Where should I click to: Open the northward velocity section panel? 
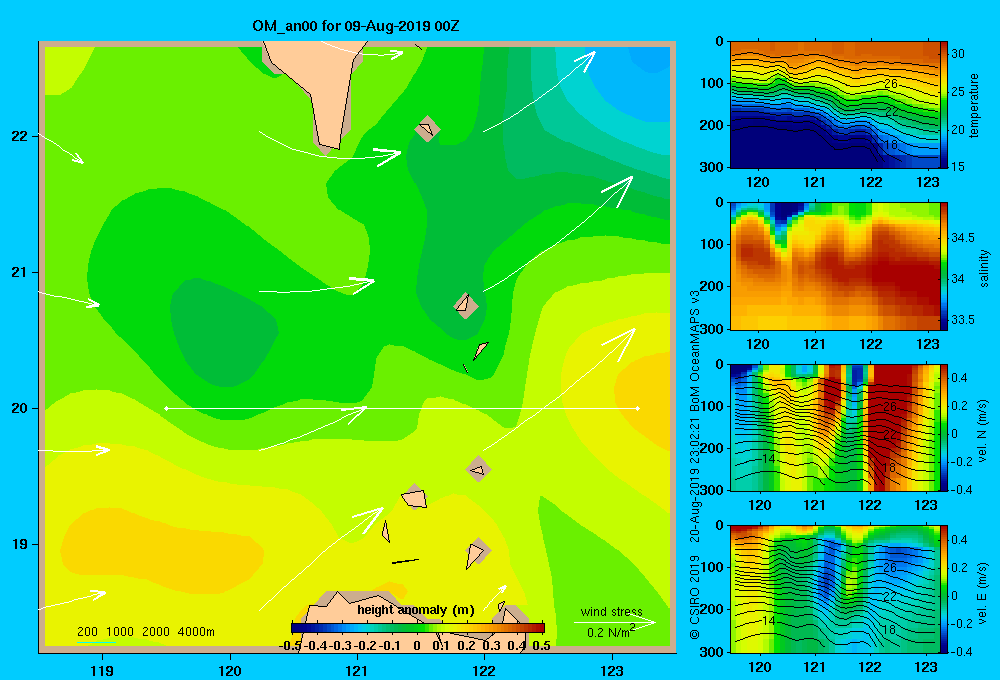[x=835, y=427]
